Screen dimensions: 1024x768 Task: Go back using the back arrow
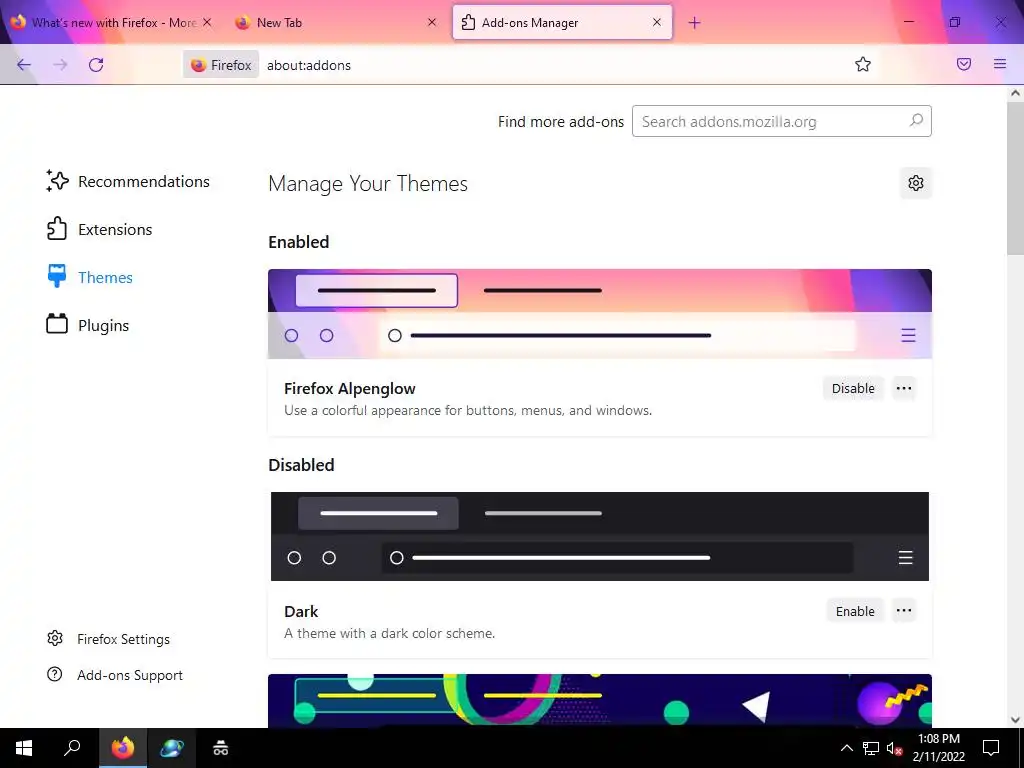pos(24,65)
